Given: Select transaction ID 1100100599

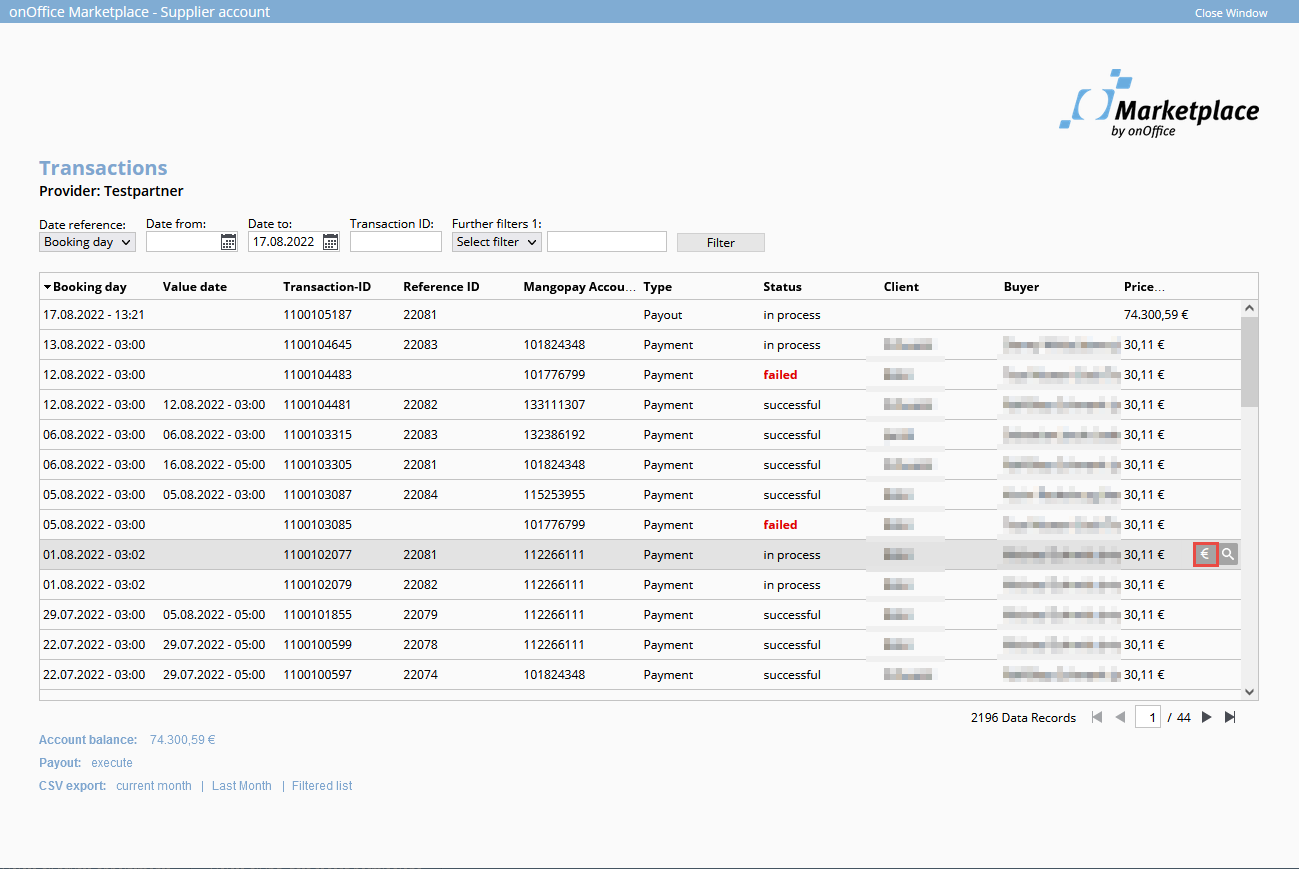Looking at the screenshot, I should [318, 645].
